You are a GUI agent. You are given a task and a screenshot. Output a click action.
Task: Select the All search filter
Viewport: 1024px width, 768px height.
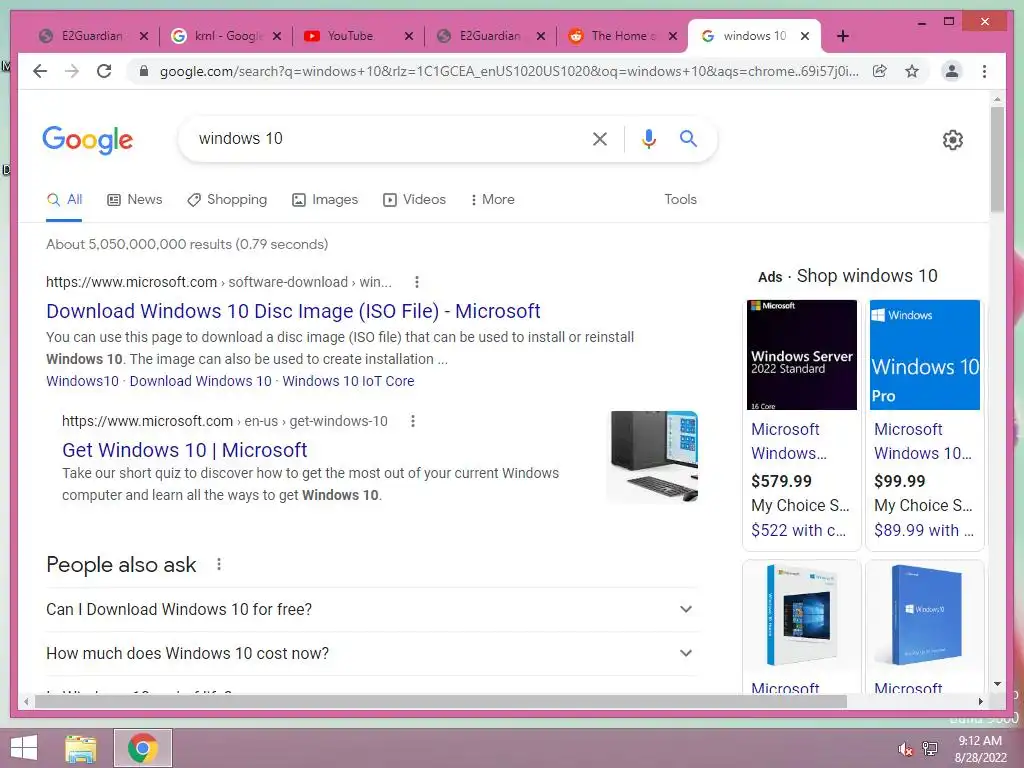[x=64, y=200]
